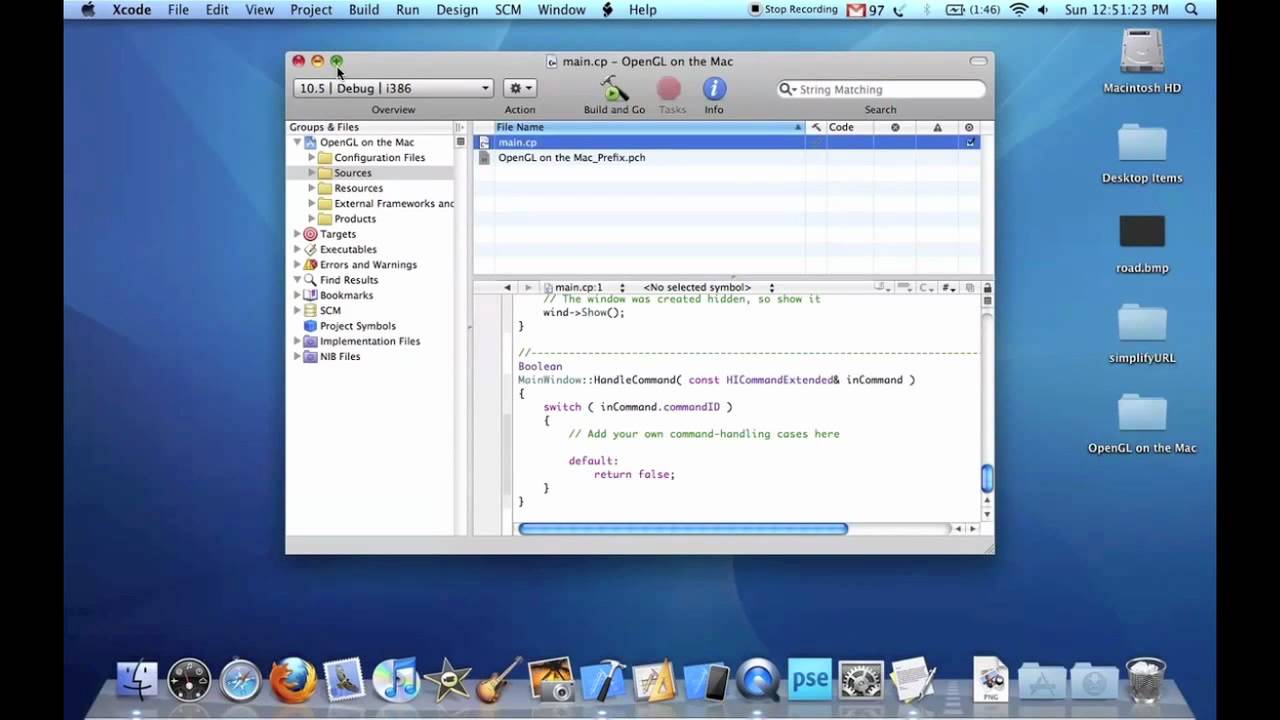Image resolution: width=1280 pixels, height=720 pixels.
Task: Open the included files # popup
Action: click(x=948, y=288)
